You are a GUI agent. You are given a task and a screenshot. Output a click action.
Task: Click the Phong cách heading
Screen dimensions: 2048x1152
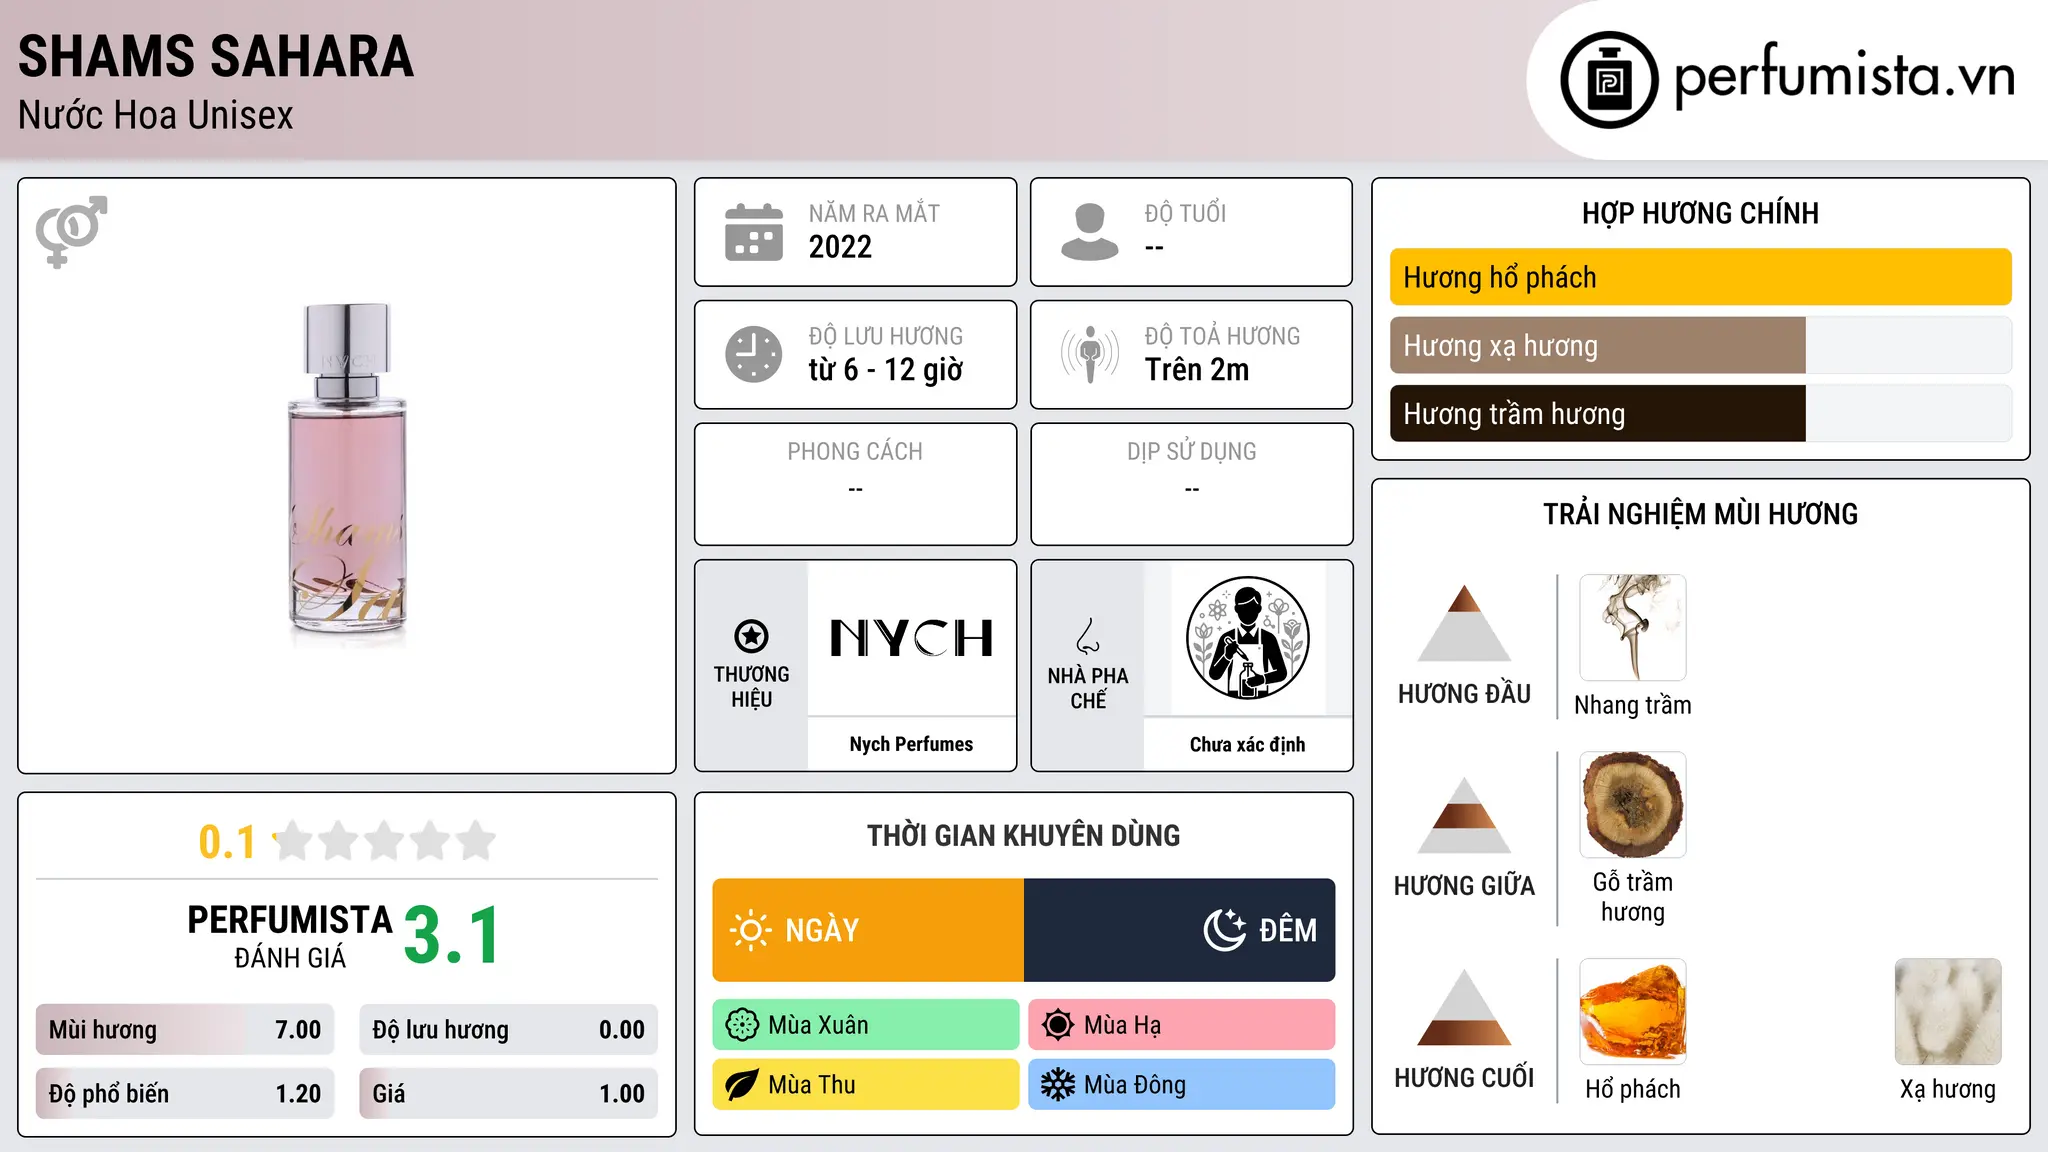click(855, 452)
